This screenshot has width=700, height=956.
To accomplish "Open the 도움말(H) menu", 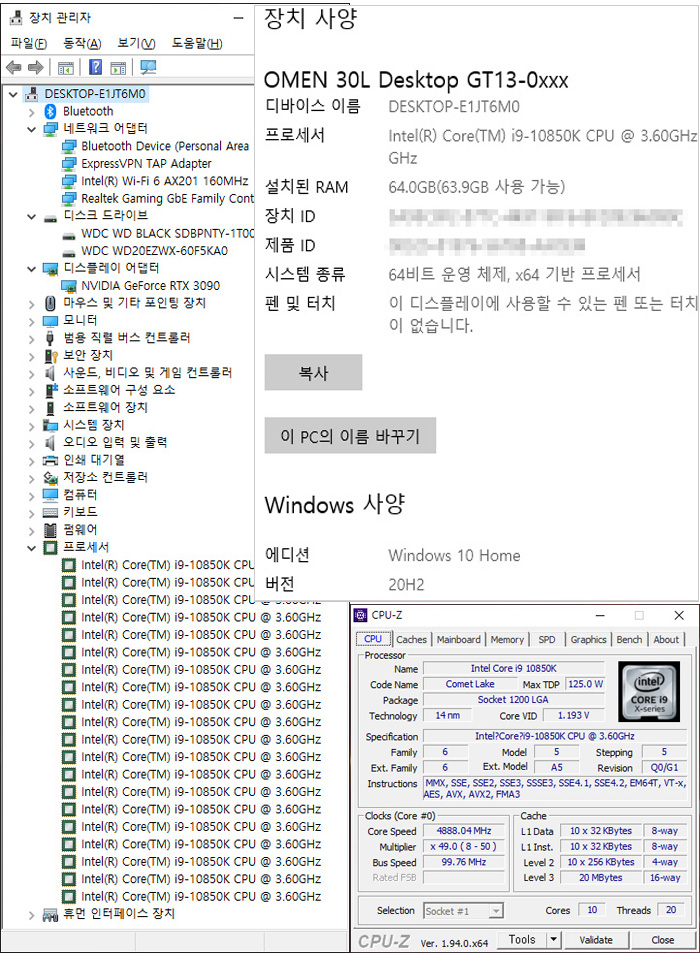I will pyautogui.click(x=197, y=43).
